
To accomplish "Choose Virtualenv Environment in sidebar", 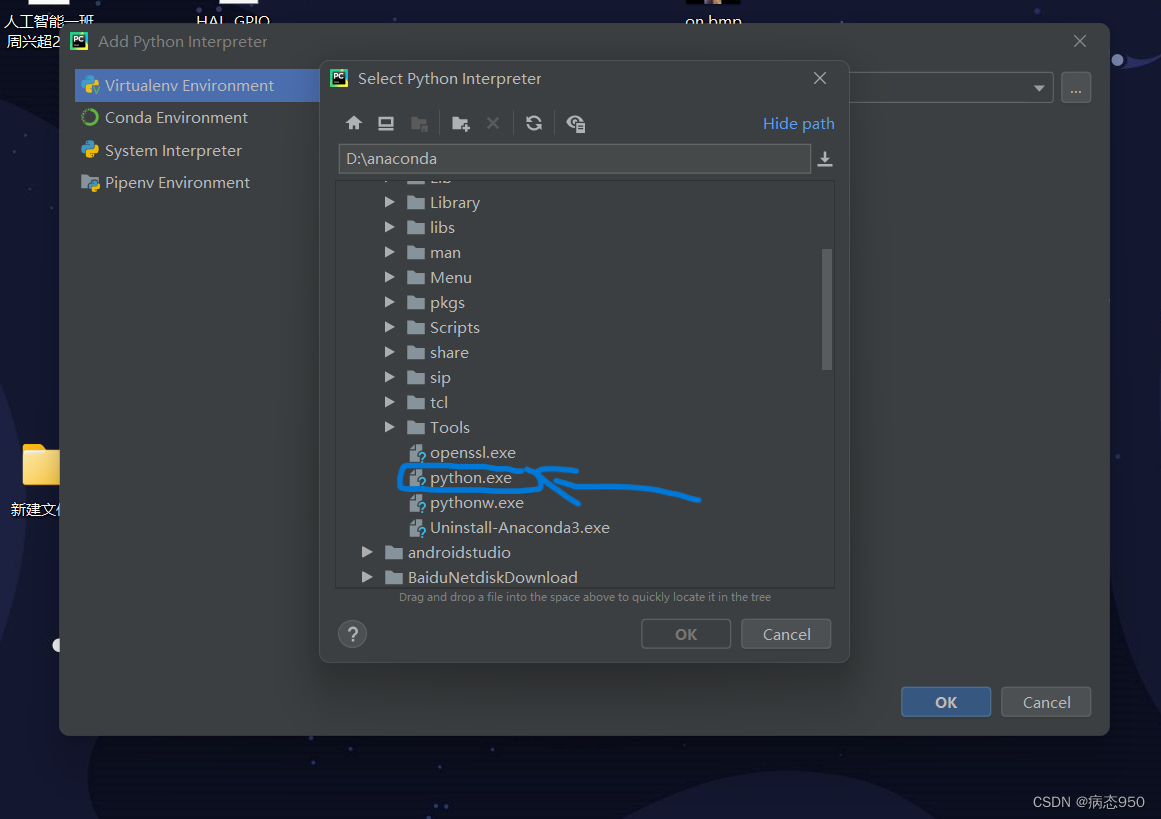I will click(x=197, y=85).
